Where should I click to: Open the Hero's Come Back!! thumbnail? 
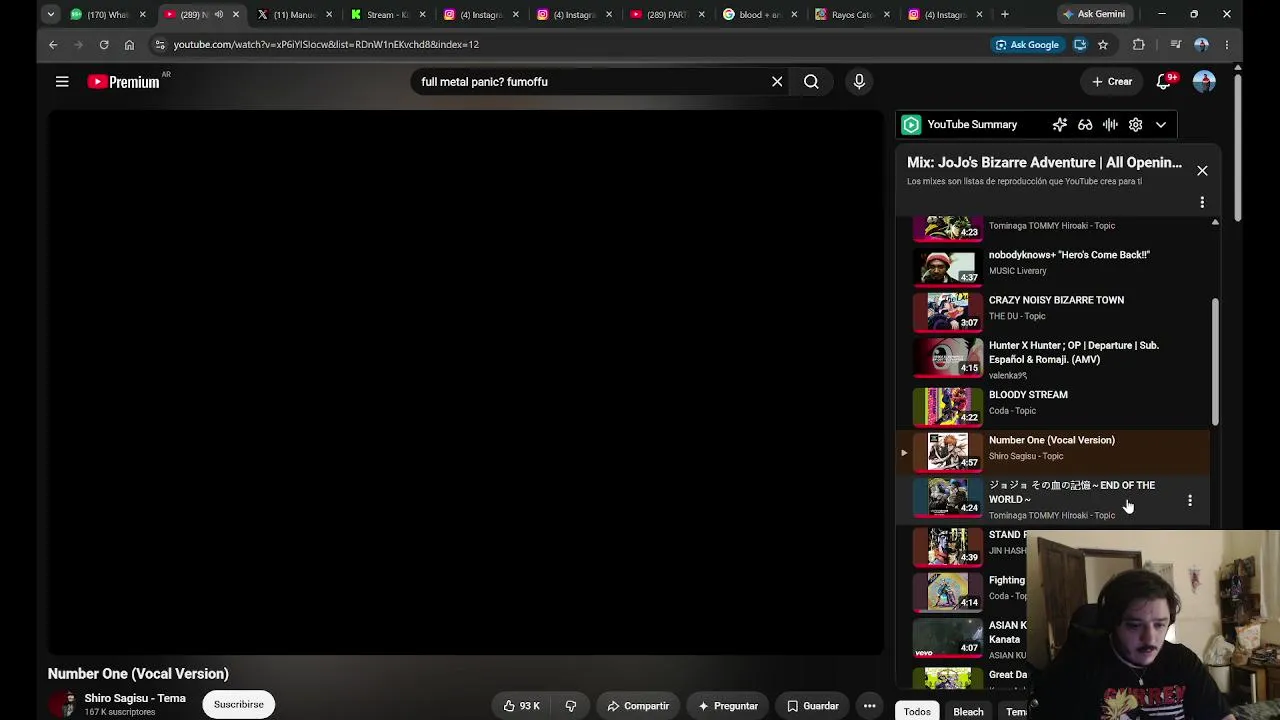(x=948, y=266)
